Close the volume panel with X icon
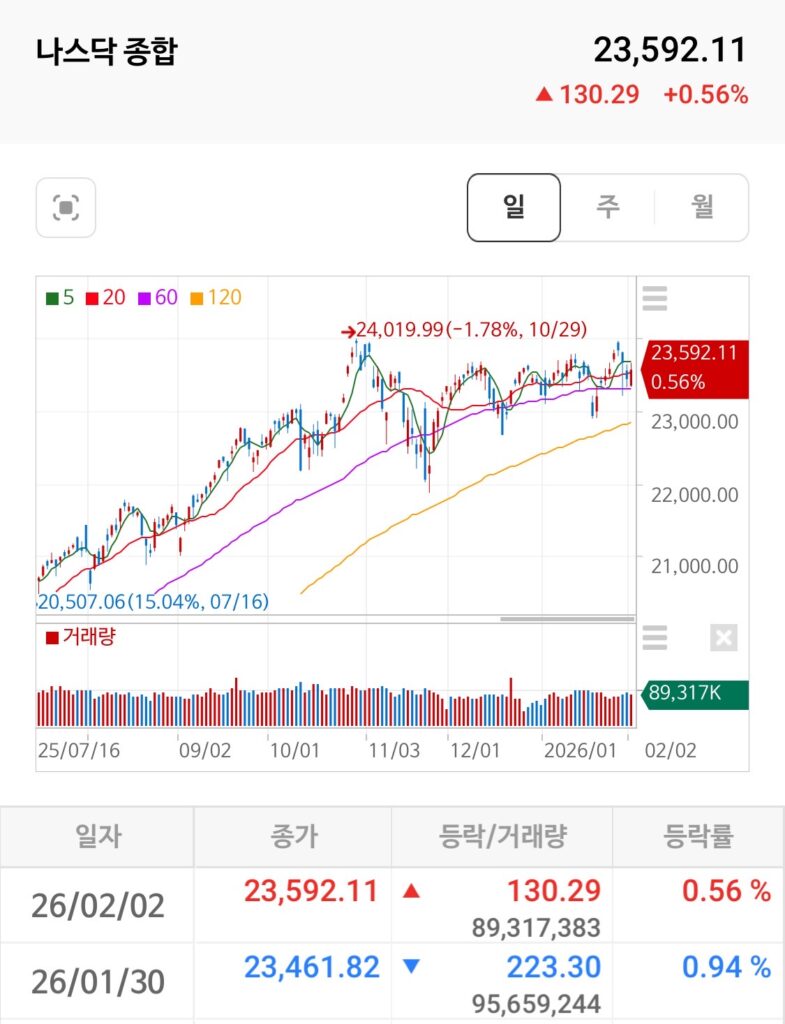This screenshot has height=1024, width=785. coord(723,637)
